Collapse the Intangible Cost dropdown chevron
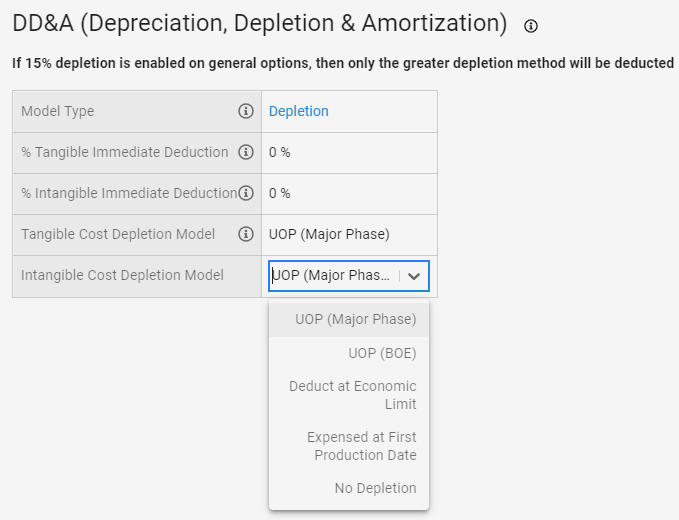This screenshot has height=520, width=679. (414, 276)
